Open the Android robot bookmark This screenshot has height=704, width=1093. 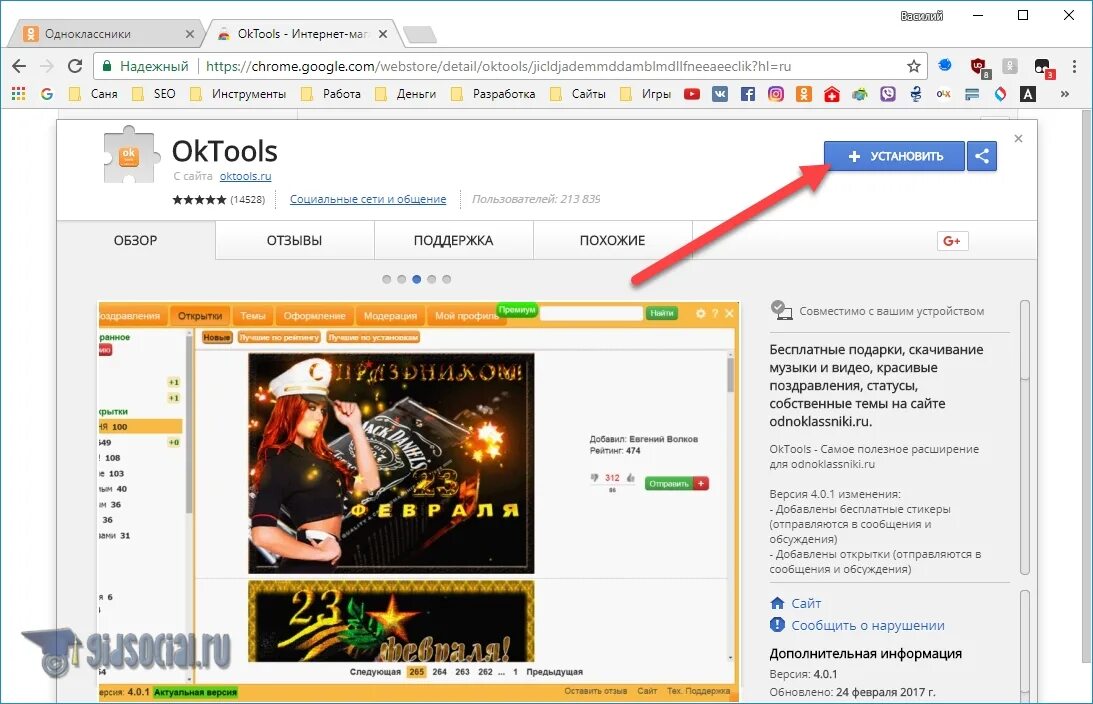pyautogui.click(x=859, y=94)
